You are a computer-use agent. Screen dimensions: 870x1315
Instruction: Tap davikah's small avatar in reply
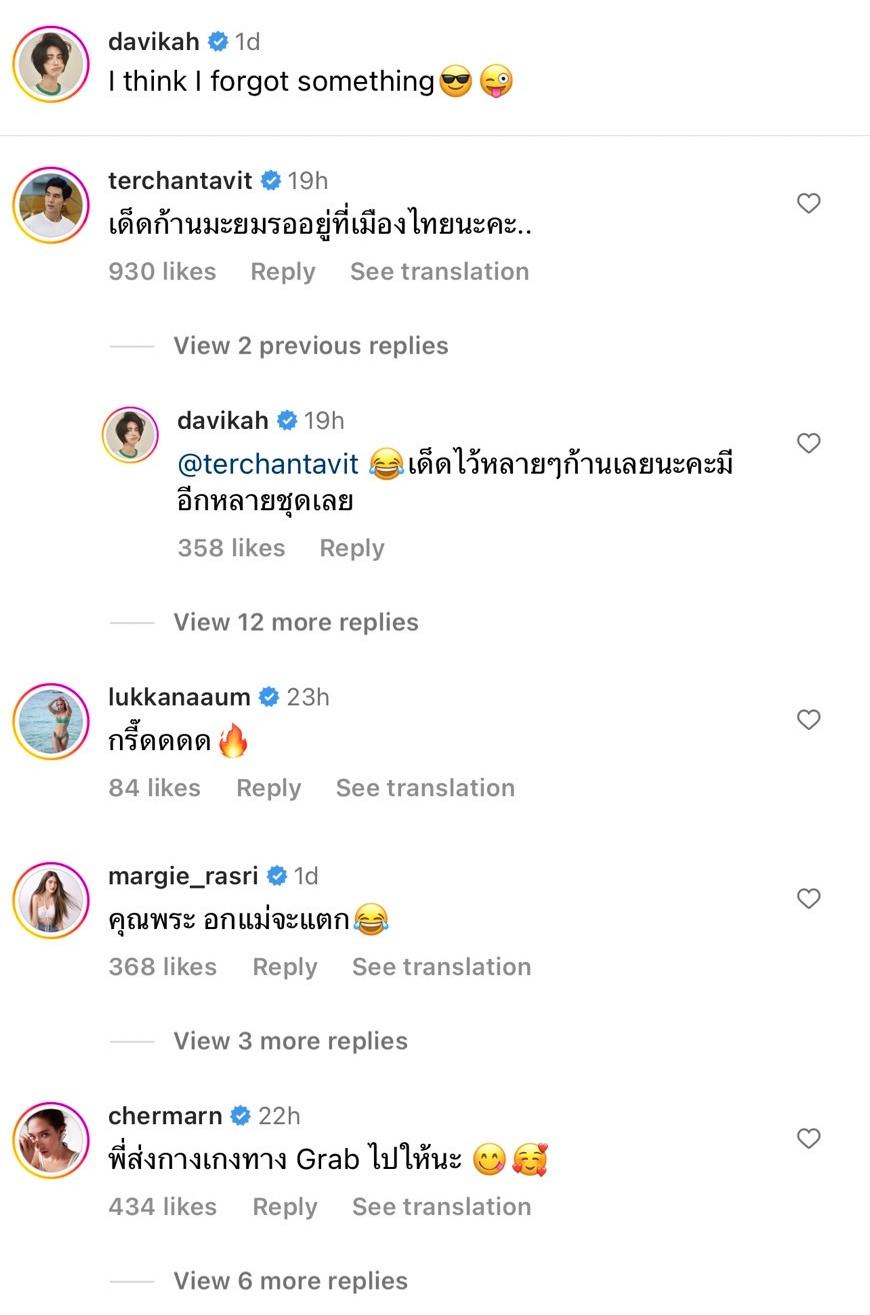131,435
